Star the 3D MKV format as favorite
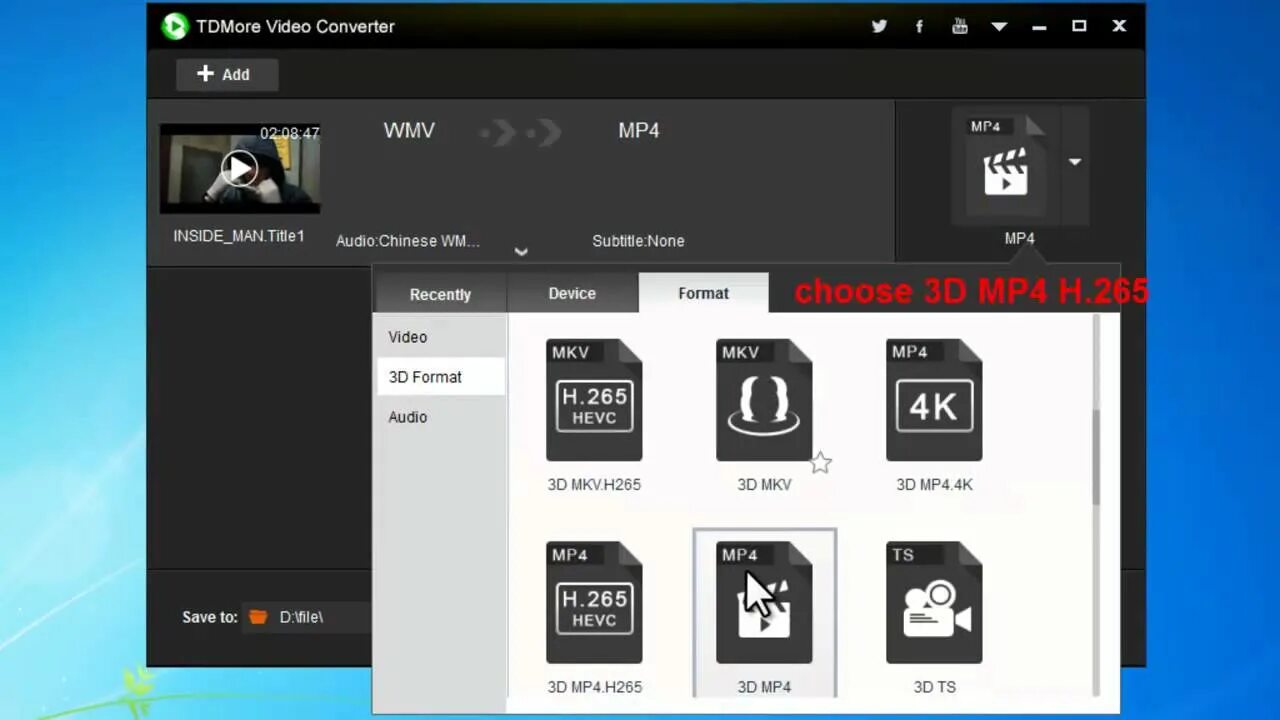1280x720 pixels. pyautogui.click(x=820, y=463)
